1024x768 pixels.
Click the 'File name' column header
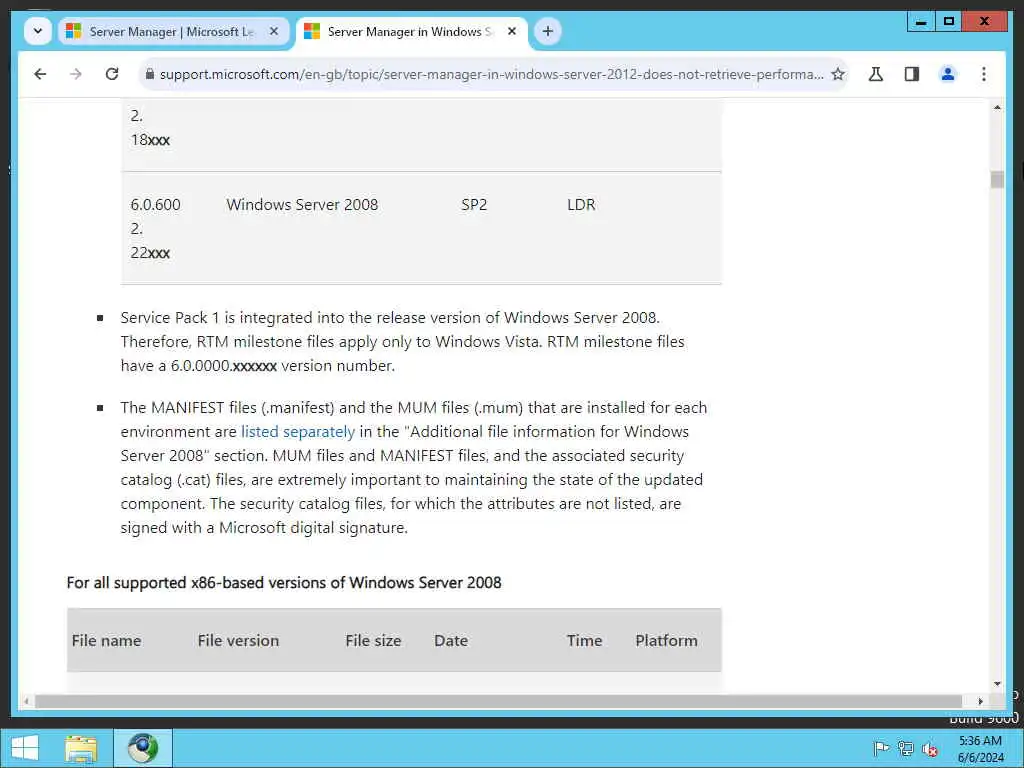pyautogui.click(x=106, y=641)
